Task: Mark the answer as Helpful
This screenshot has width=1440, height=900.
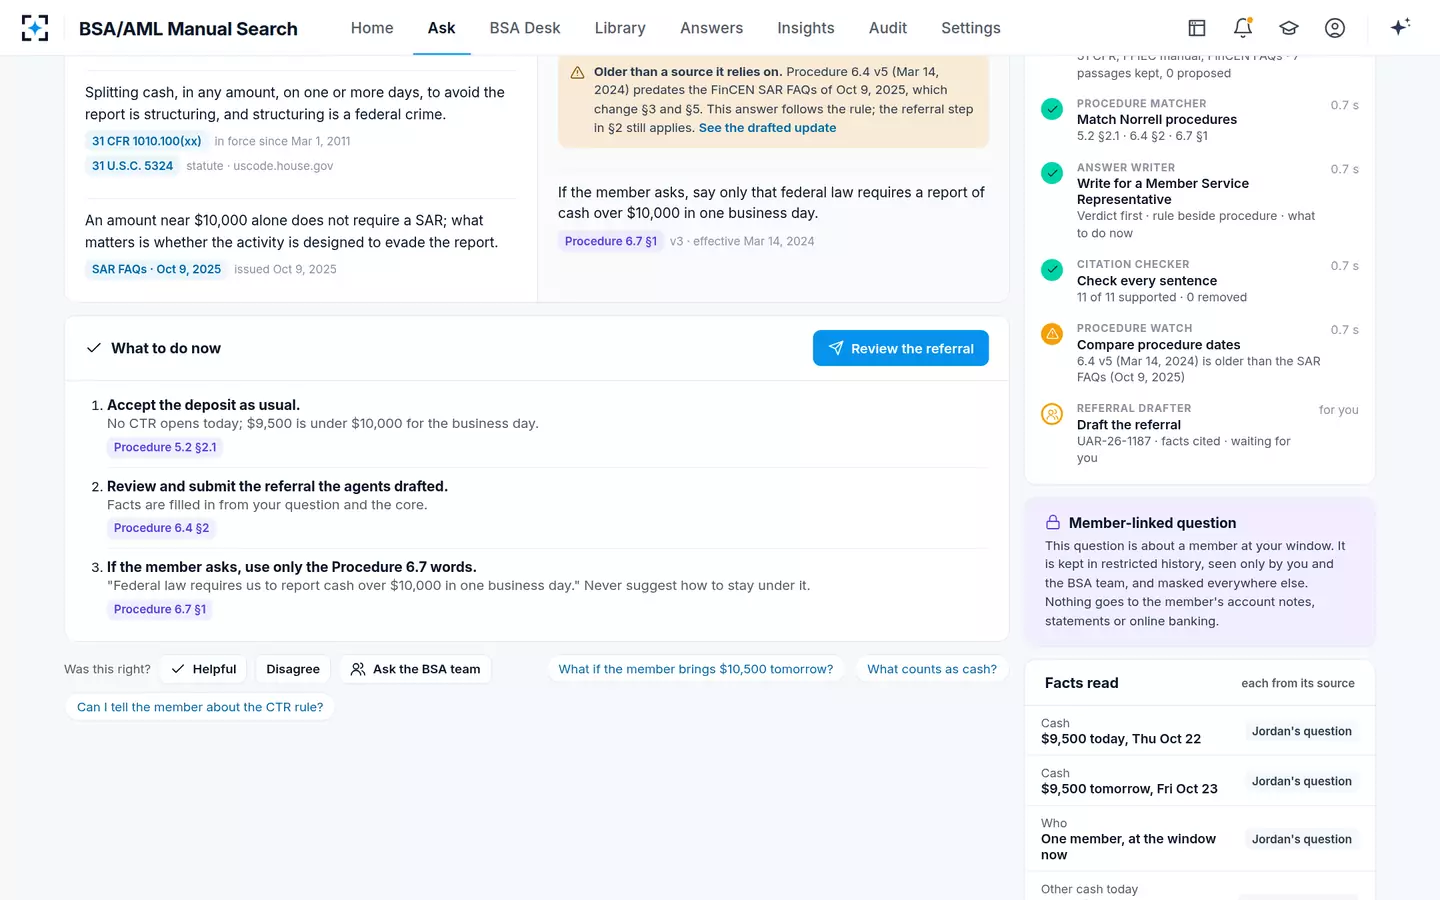Action: [204, 669]
